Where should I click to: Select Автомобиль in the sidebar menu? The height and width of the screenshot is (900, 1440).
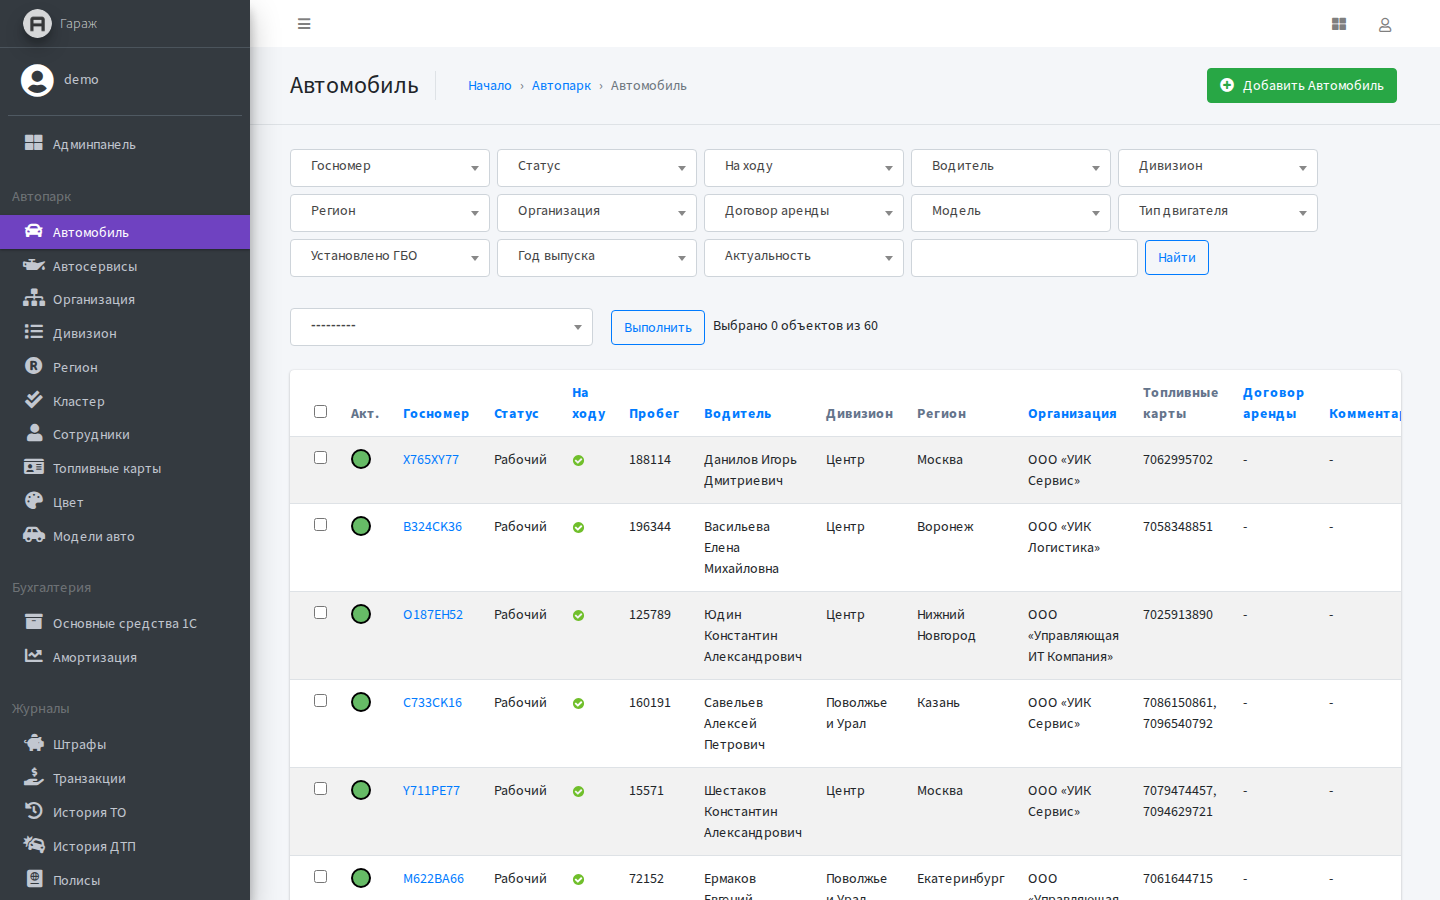[x=125, y=232]
